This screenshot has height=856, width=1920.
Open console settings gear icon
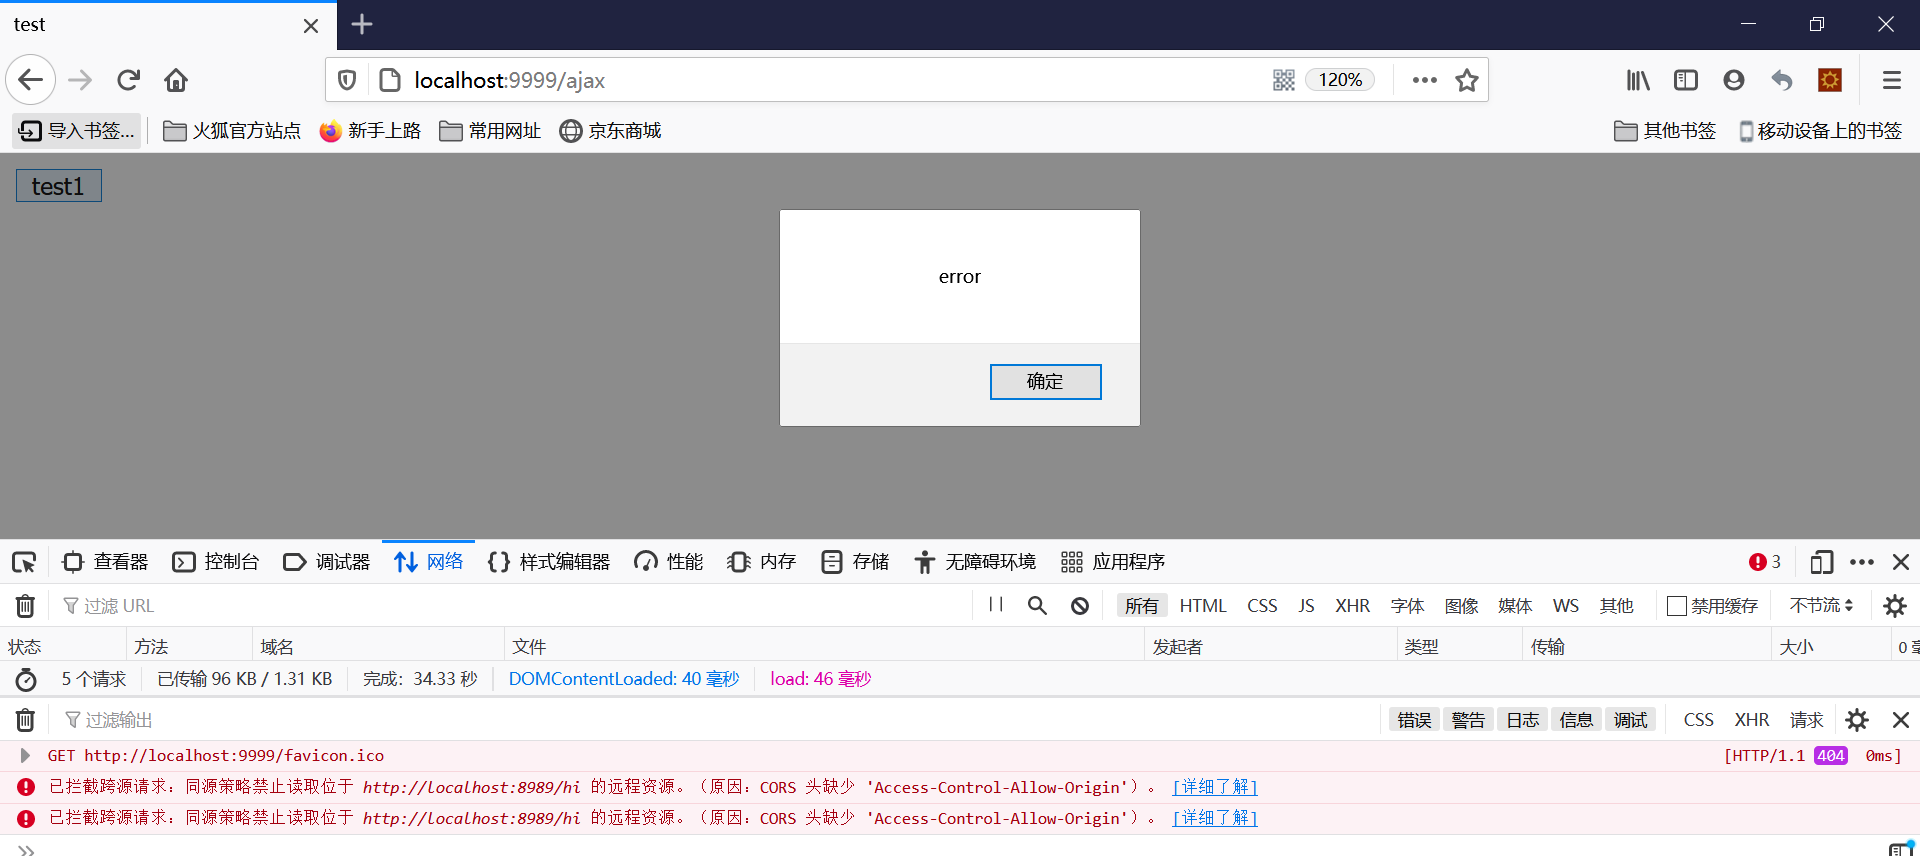tap(1857, 720)
